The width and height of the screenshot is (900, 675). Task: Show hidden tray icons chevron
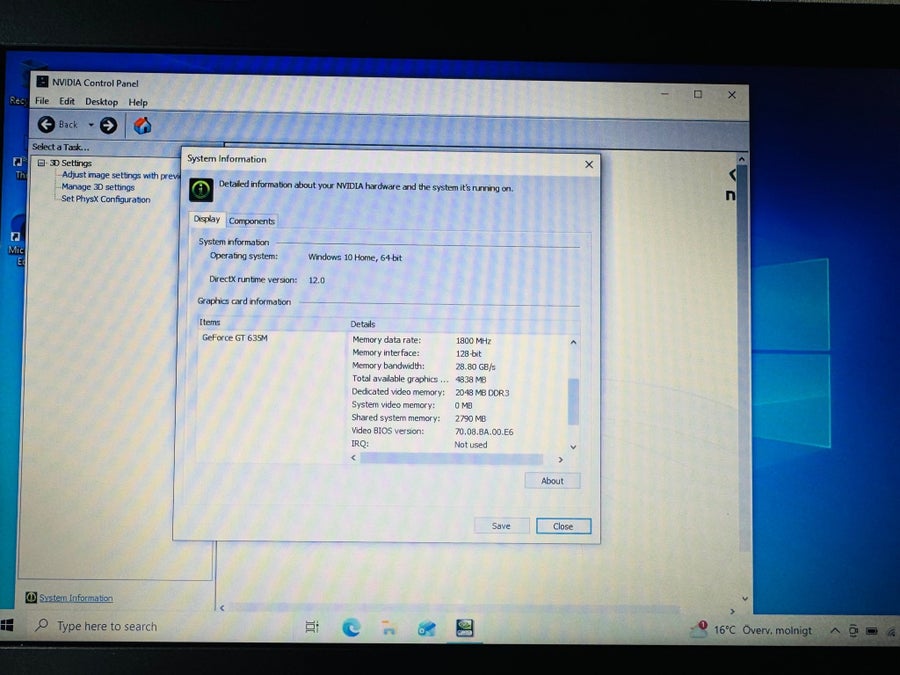pyautogui.click(x=835, y=630)
